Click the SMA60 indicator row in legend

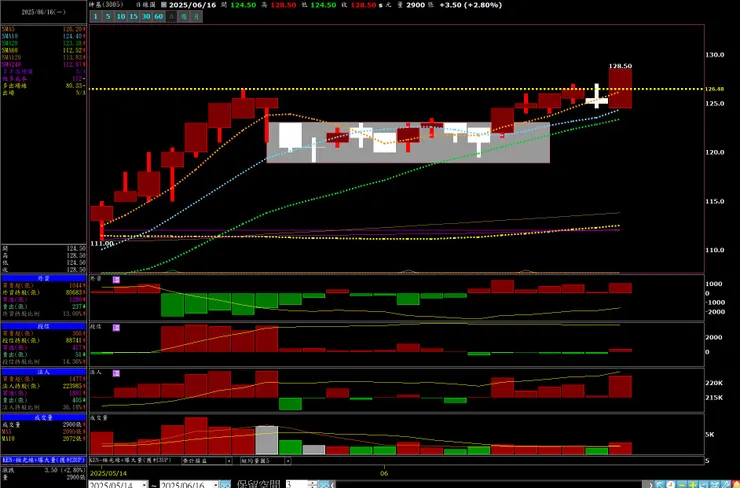click(43, 50)
